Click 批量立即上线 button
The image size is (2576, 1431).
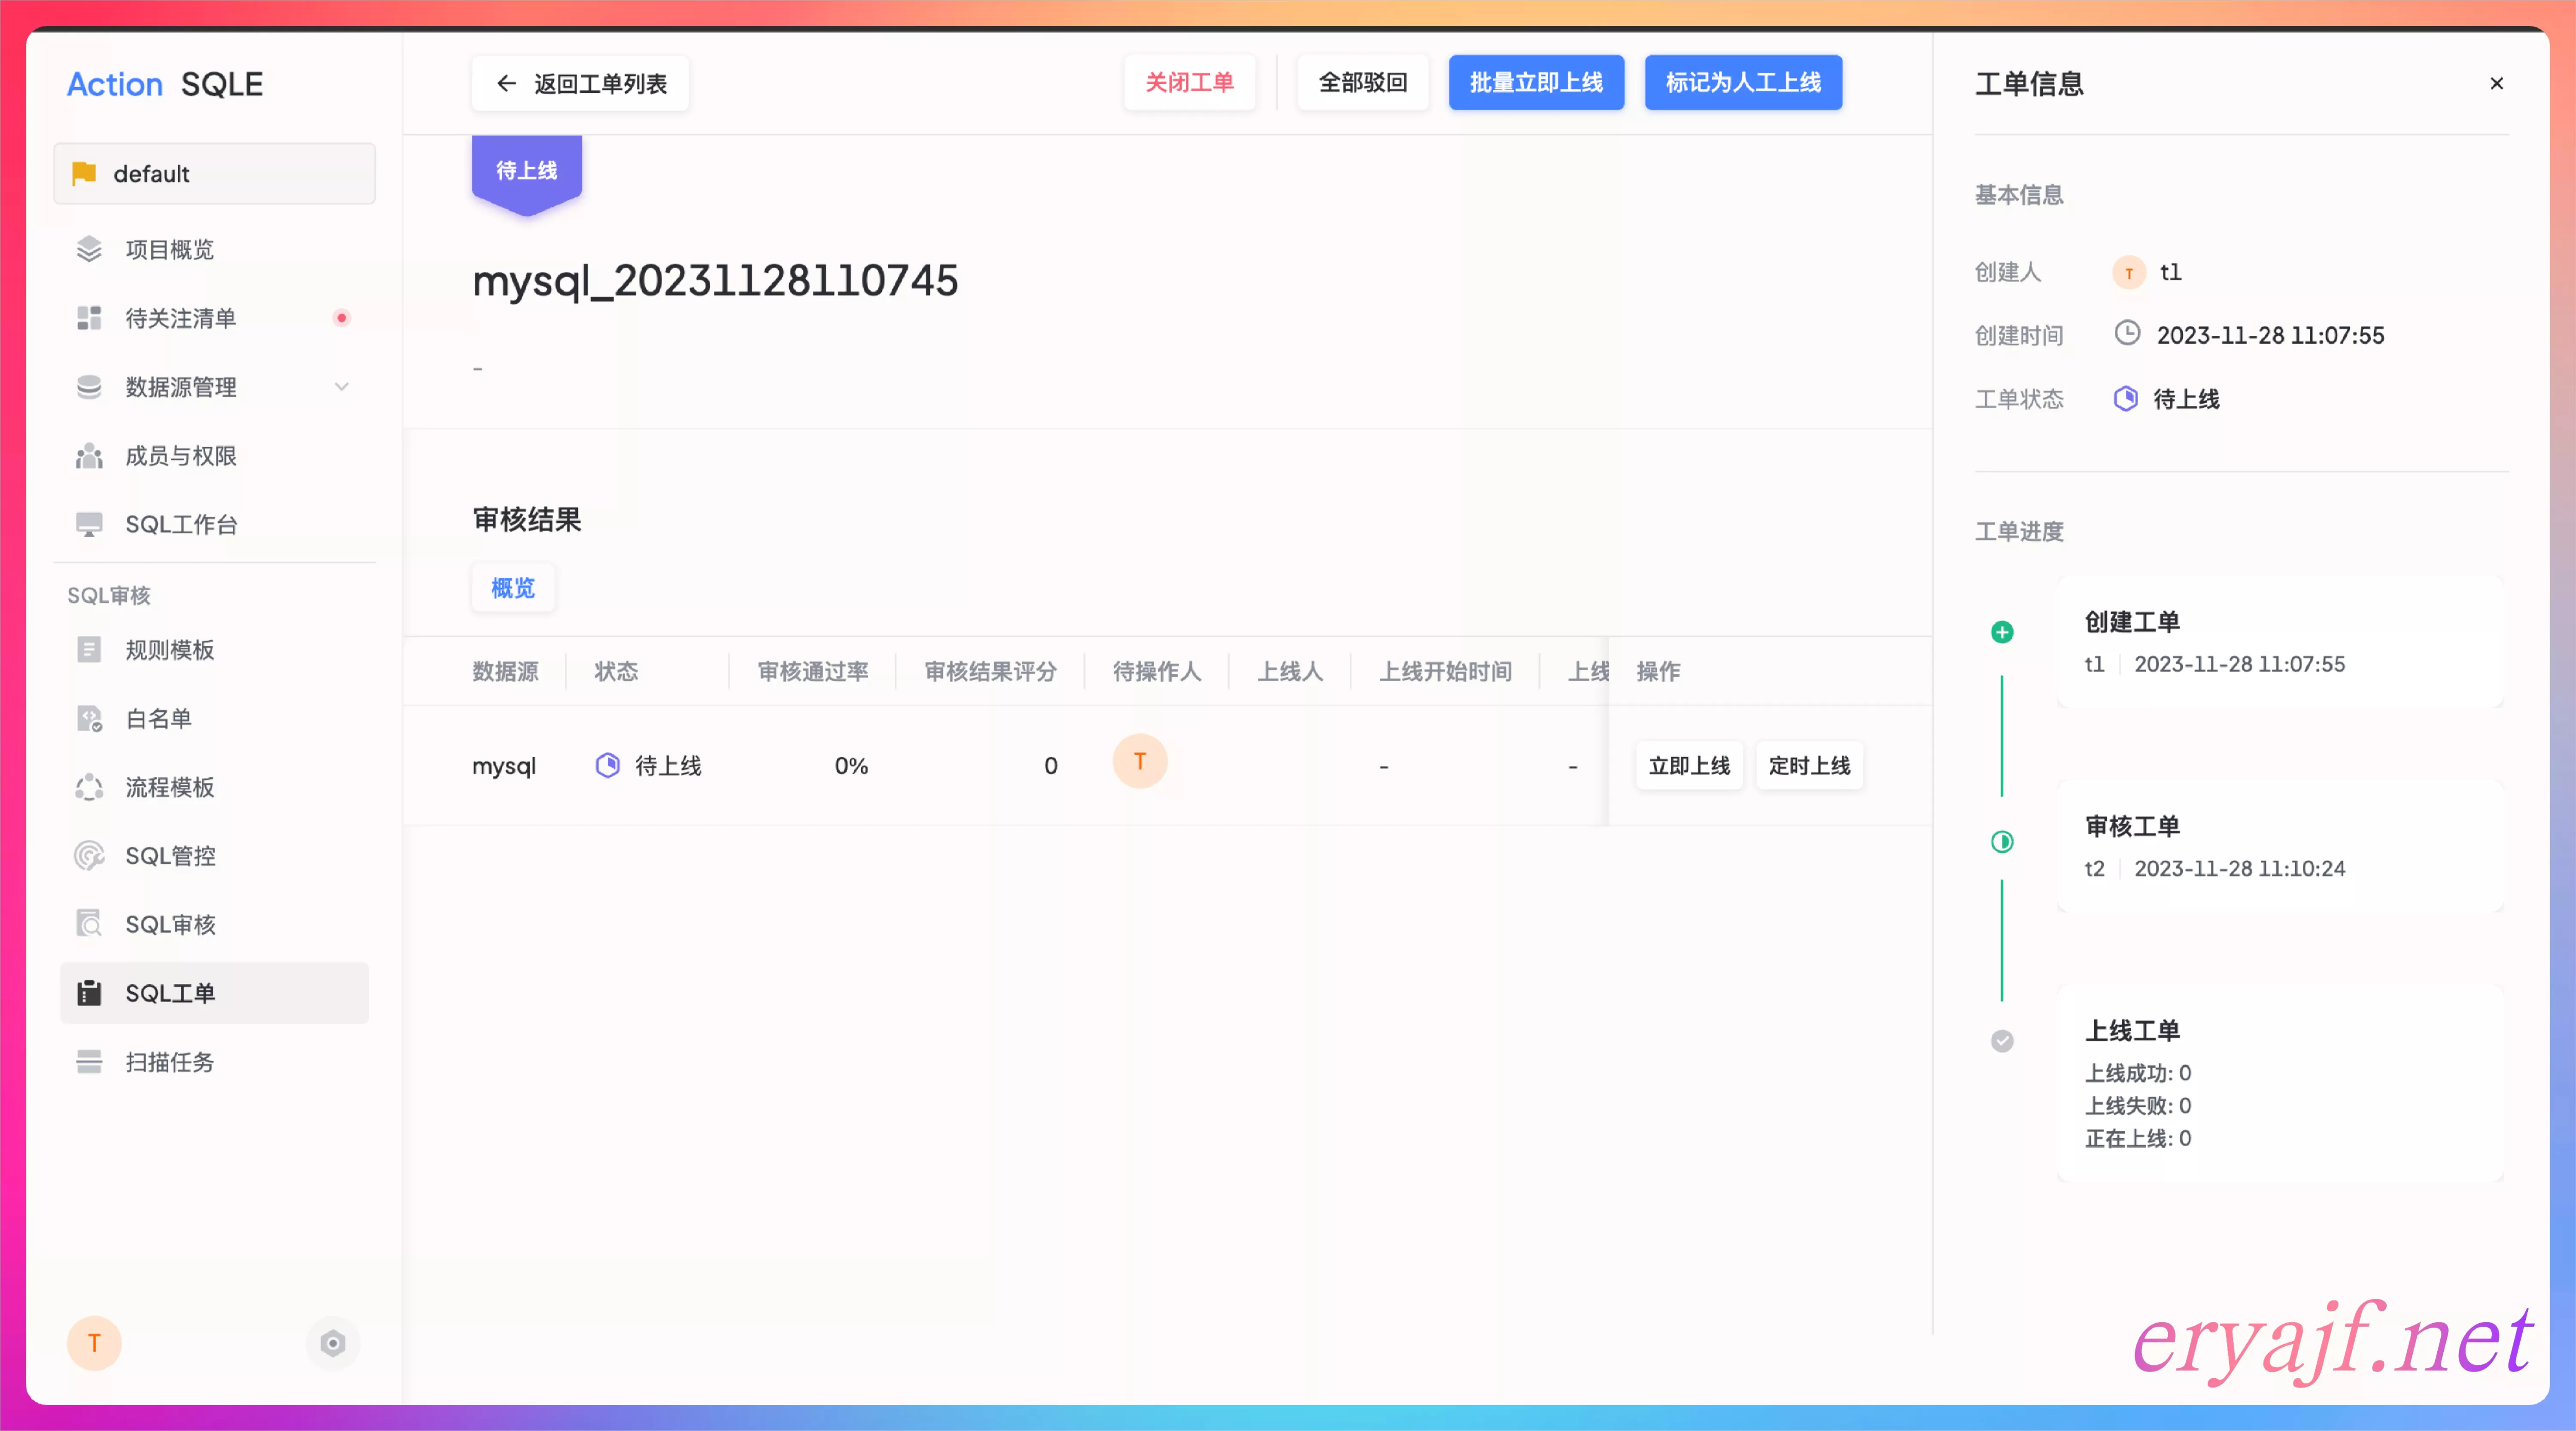point(1536,83)
